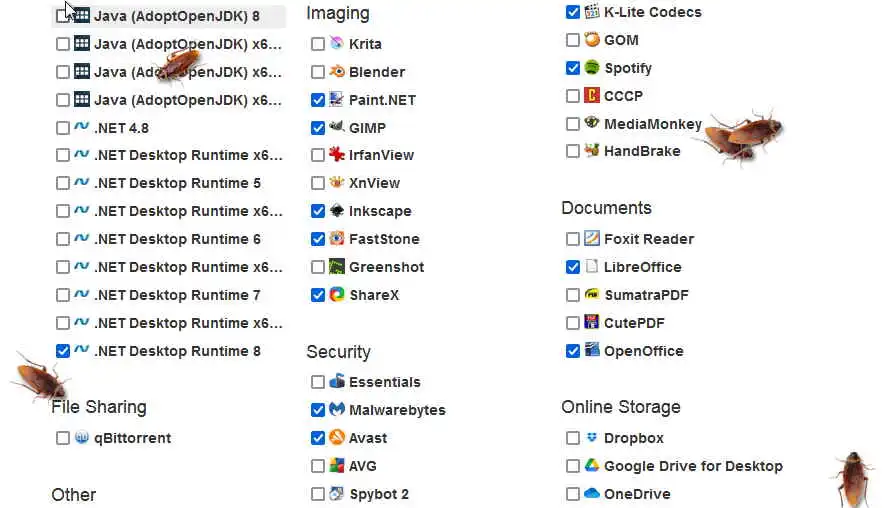Uncheck the K-Lite Codecs checkbox
896x508 pixels.
(x=573, y=12)
